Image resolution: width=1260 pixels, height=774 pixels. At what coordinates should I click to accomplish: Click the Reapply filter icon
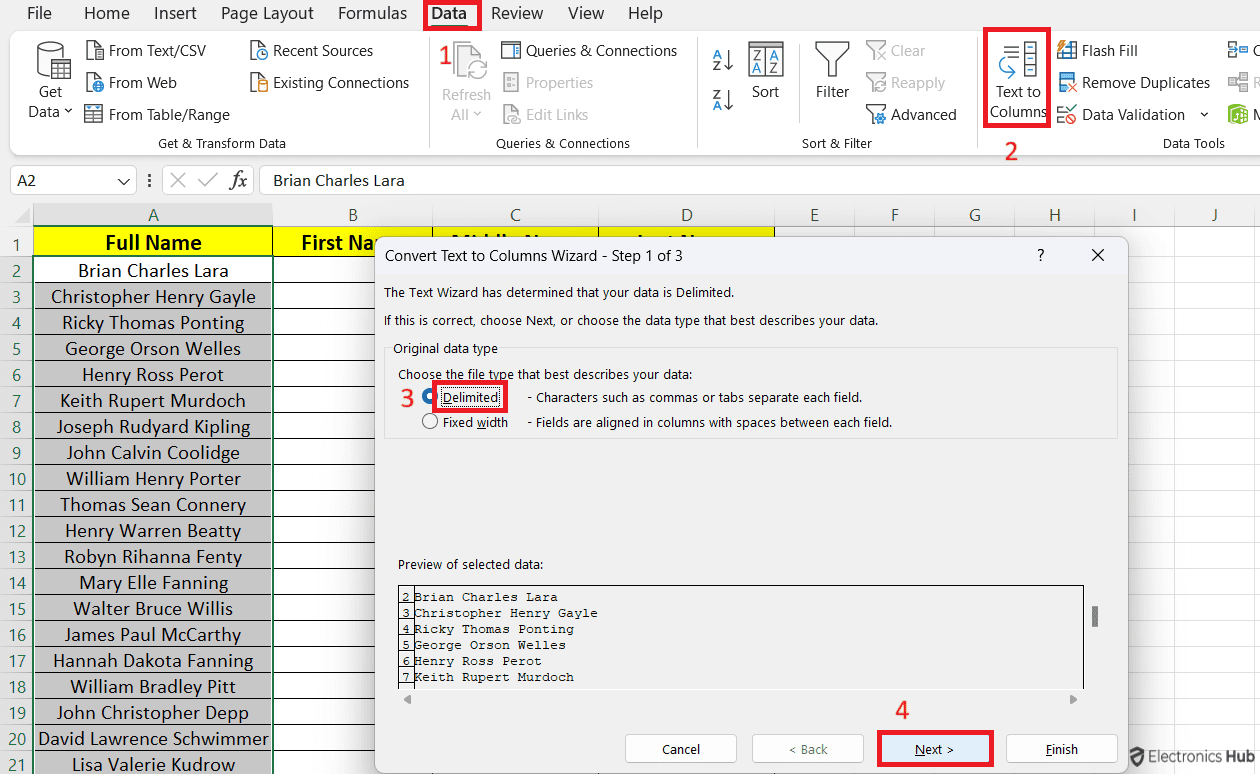click(905, 82)
